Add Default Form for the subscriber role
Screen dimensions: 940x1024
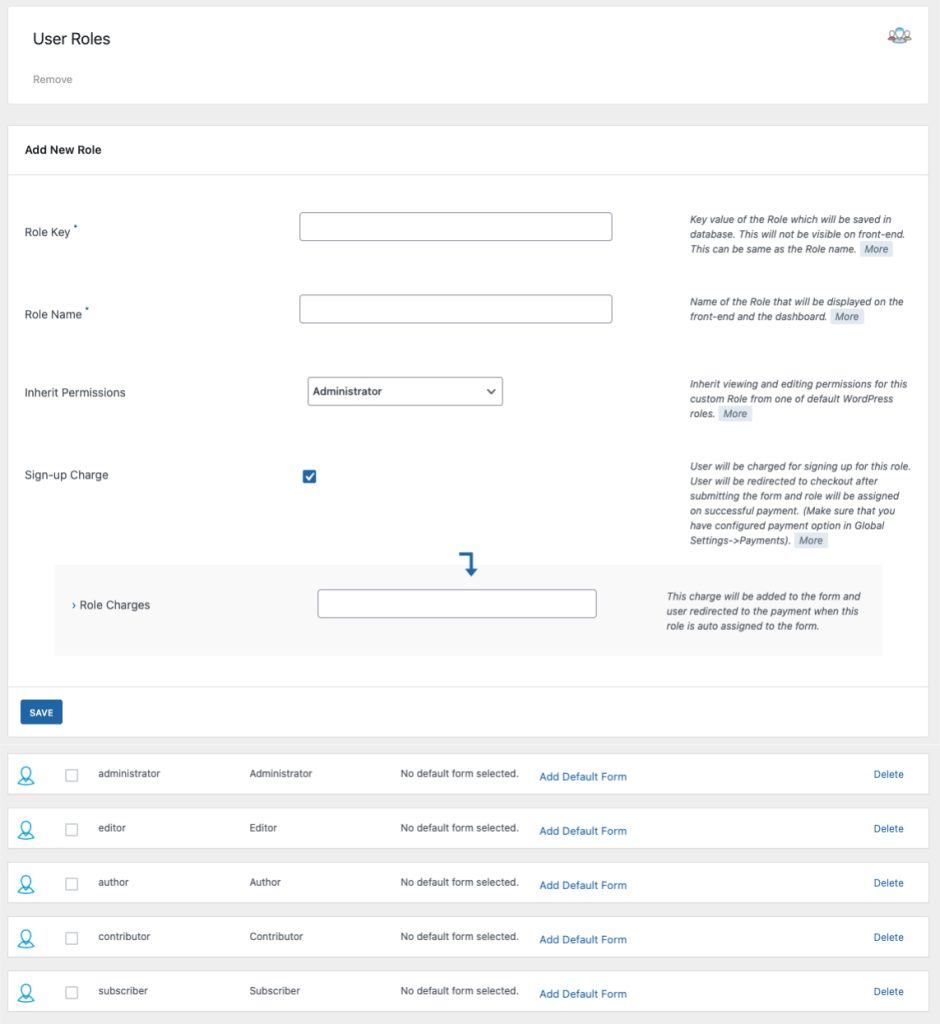click(x=583, y=993)
